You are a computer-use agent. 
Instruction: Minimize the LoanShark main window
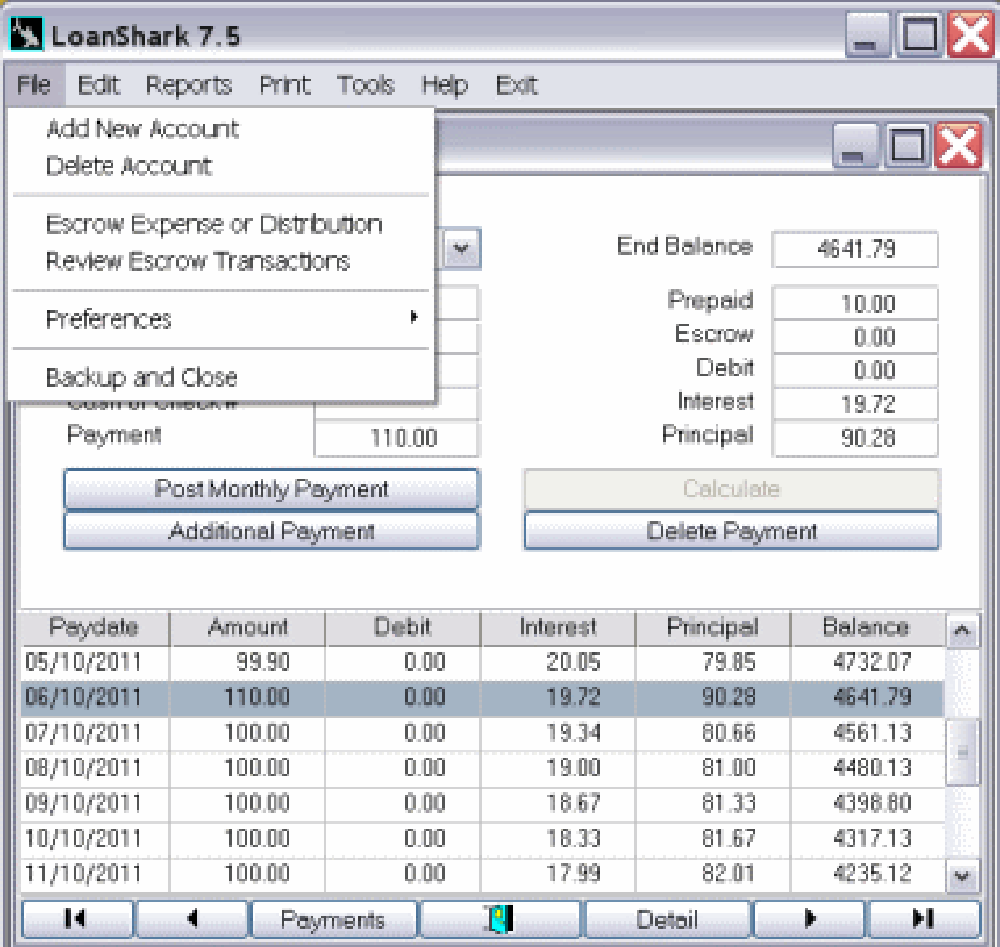click(x=867, y=34)
